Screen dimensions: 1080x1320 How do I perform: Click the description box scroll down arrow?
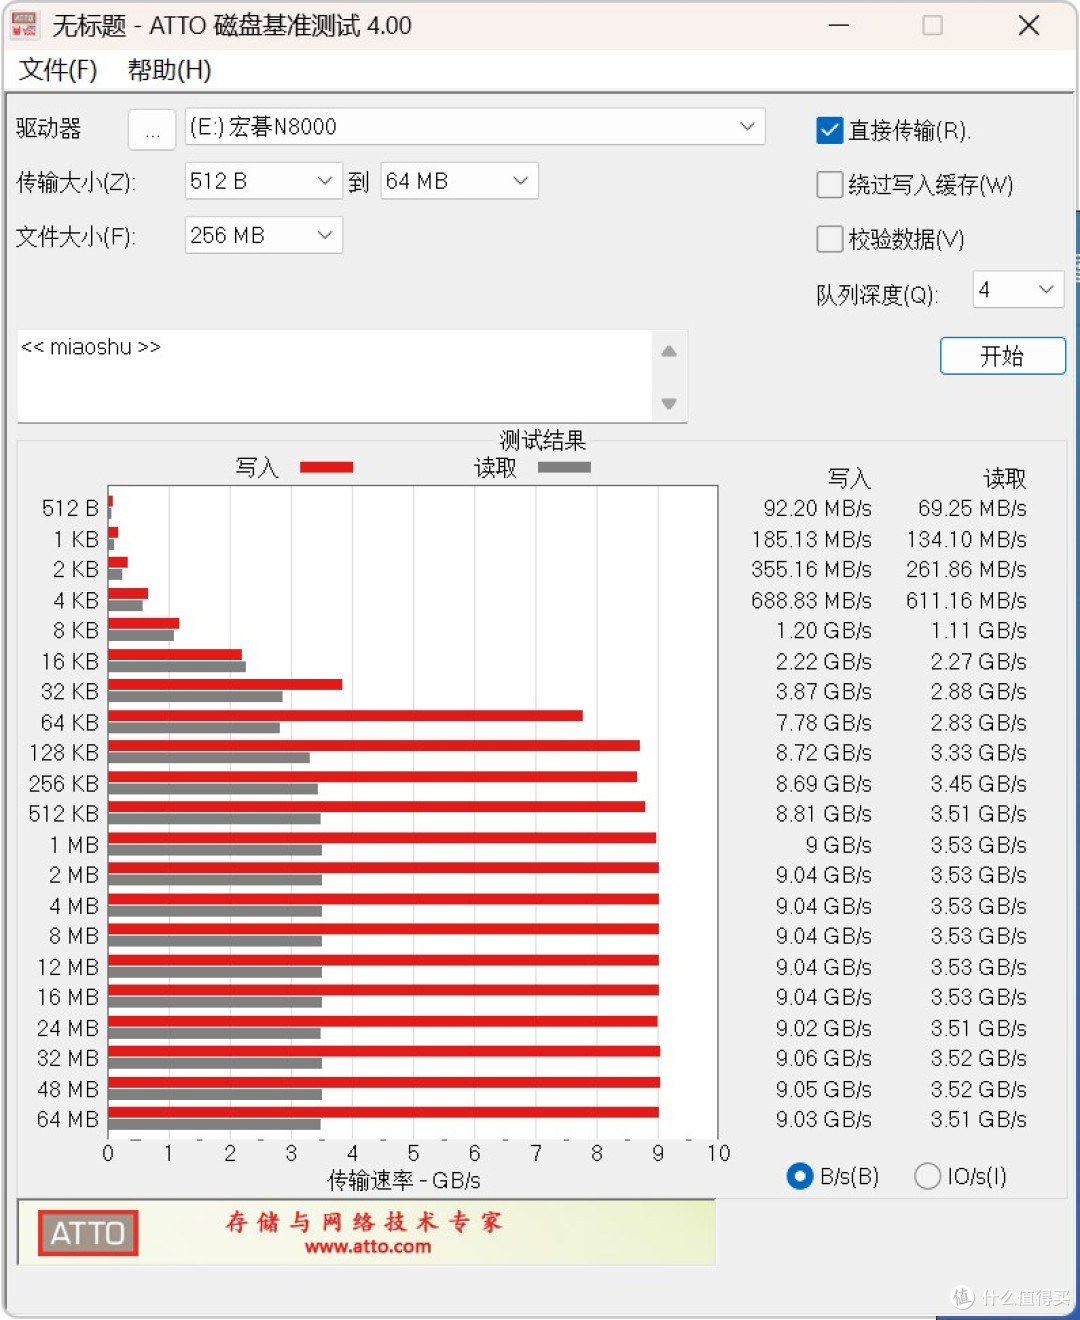(669, 404)
